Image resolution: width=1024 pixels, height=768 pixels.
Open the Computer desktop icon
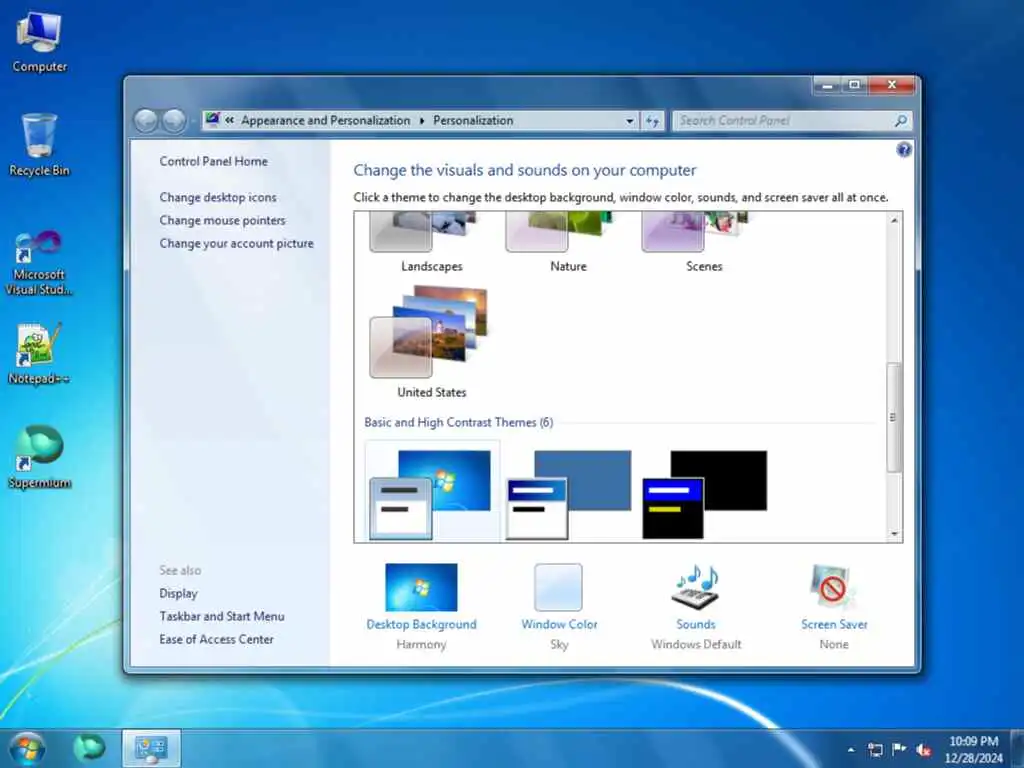pos(39,42)
